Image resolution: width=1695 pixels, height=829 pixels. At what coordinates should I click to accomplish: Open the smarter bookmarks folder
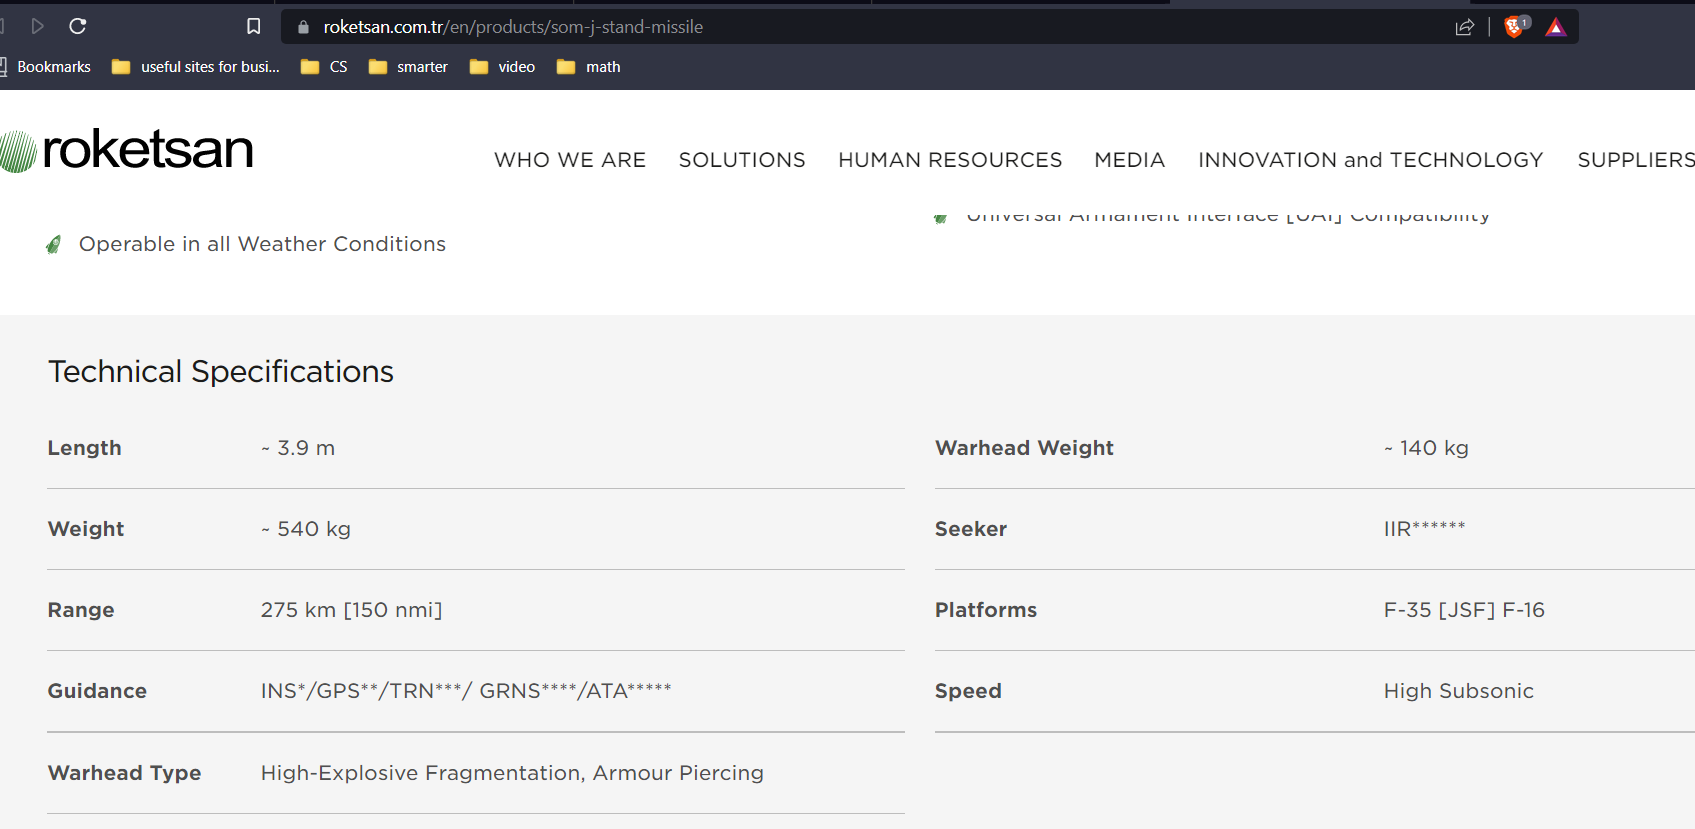(408, 67)
